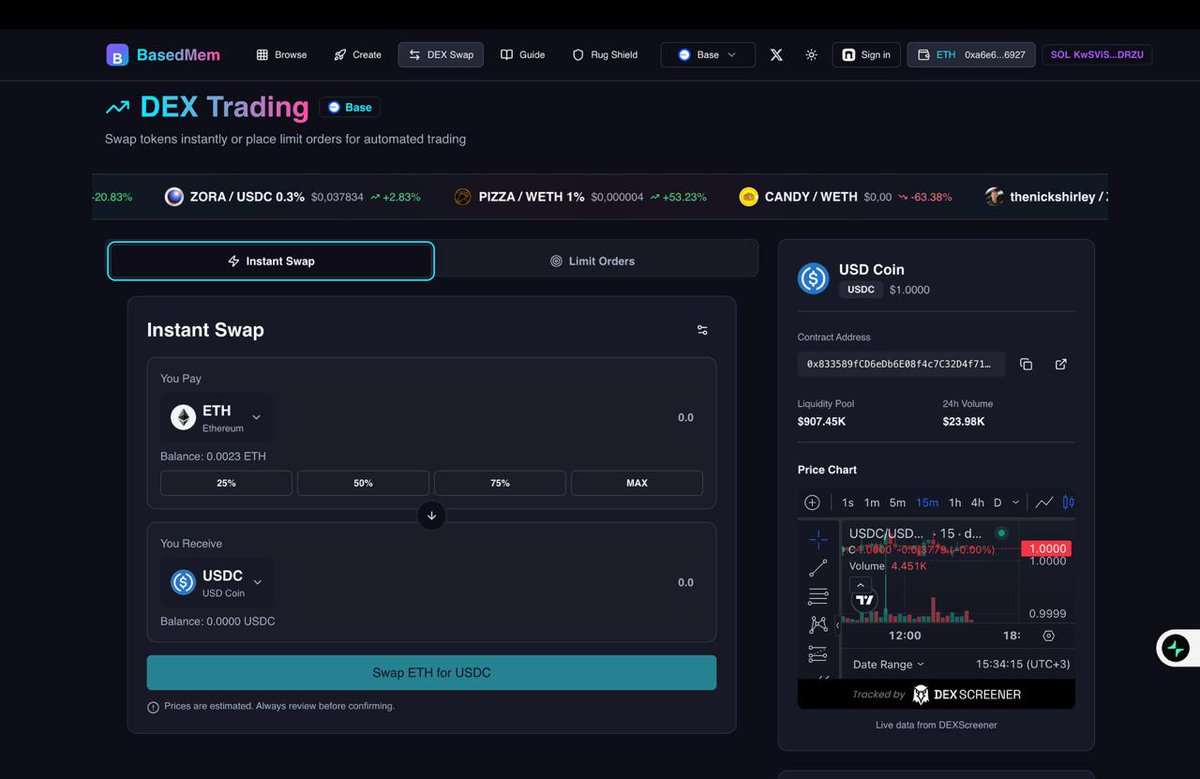Screen dimensions: 1200x779
Task: Click PIZZA / WETH 1% ticker entry
Action: [580, 197]
